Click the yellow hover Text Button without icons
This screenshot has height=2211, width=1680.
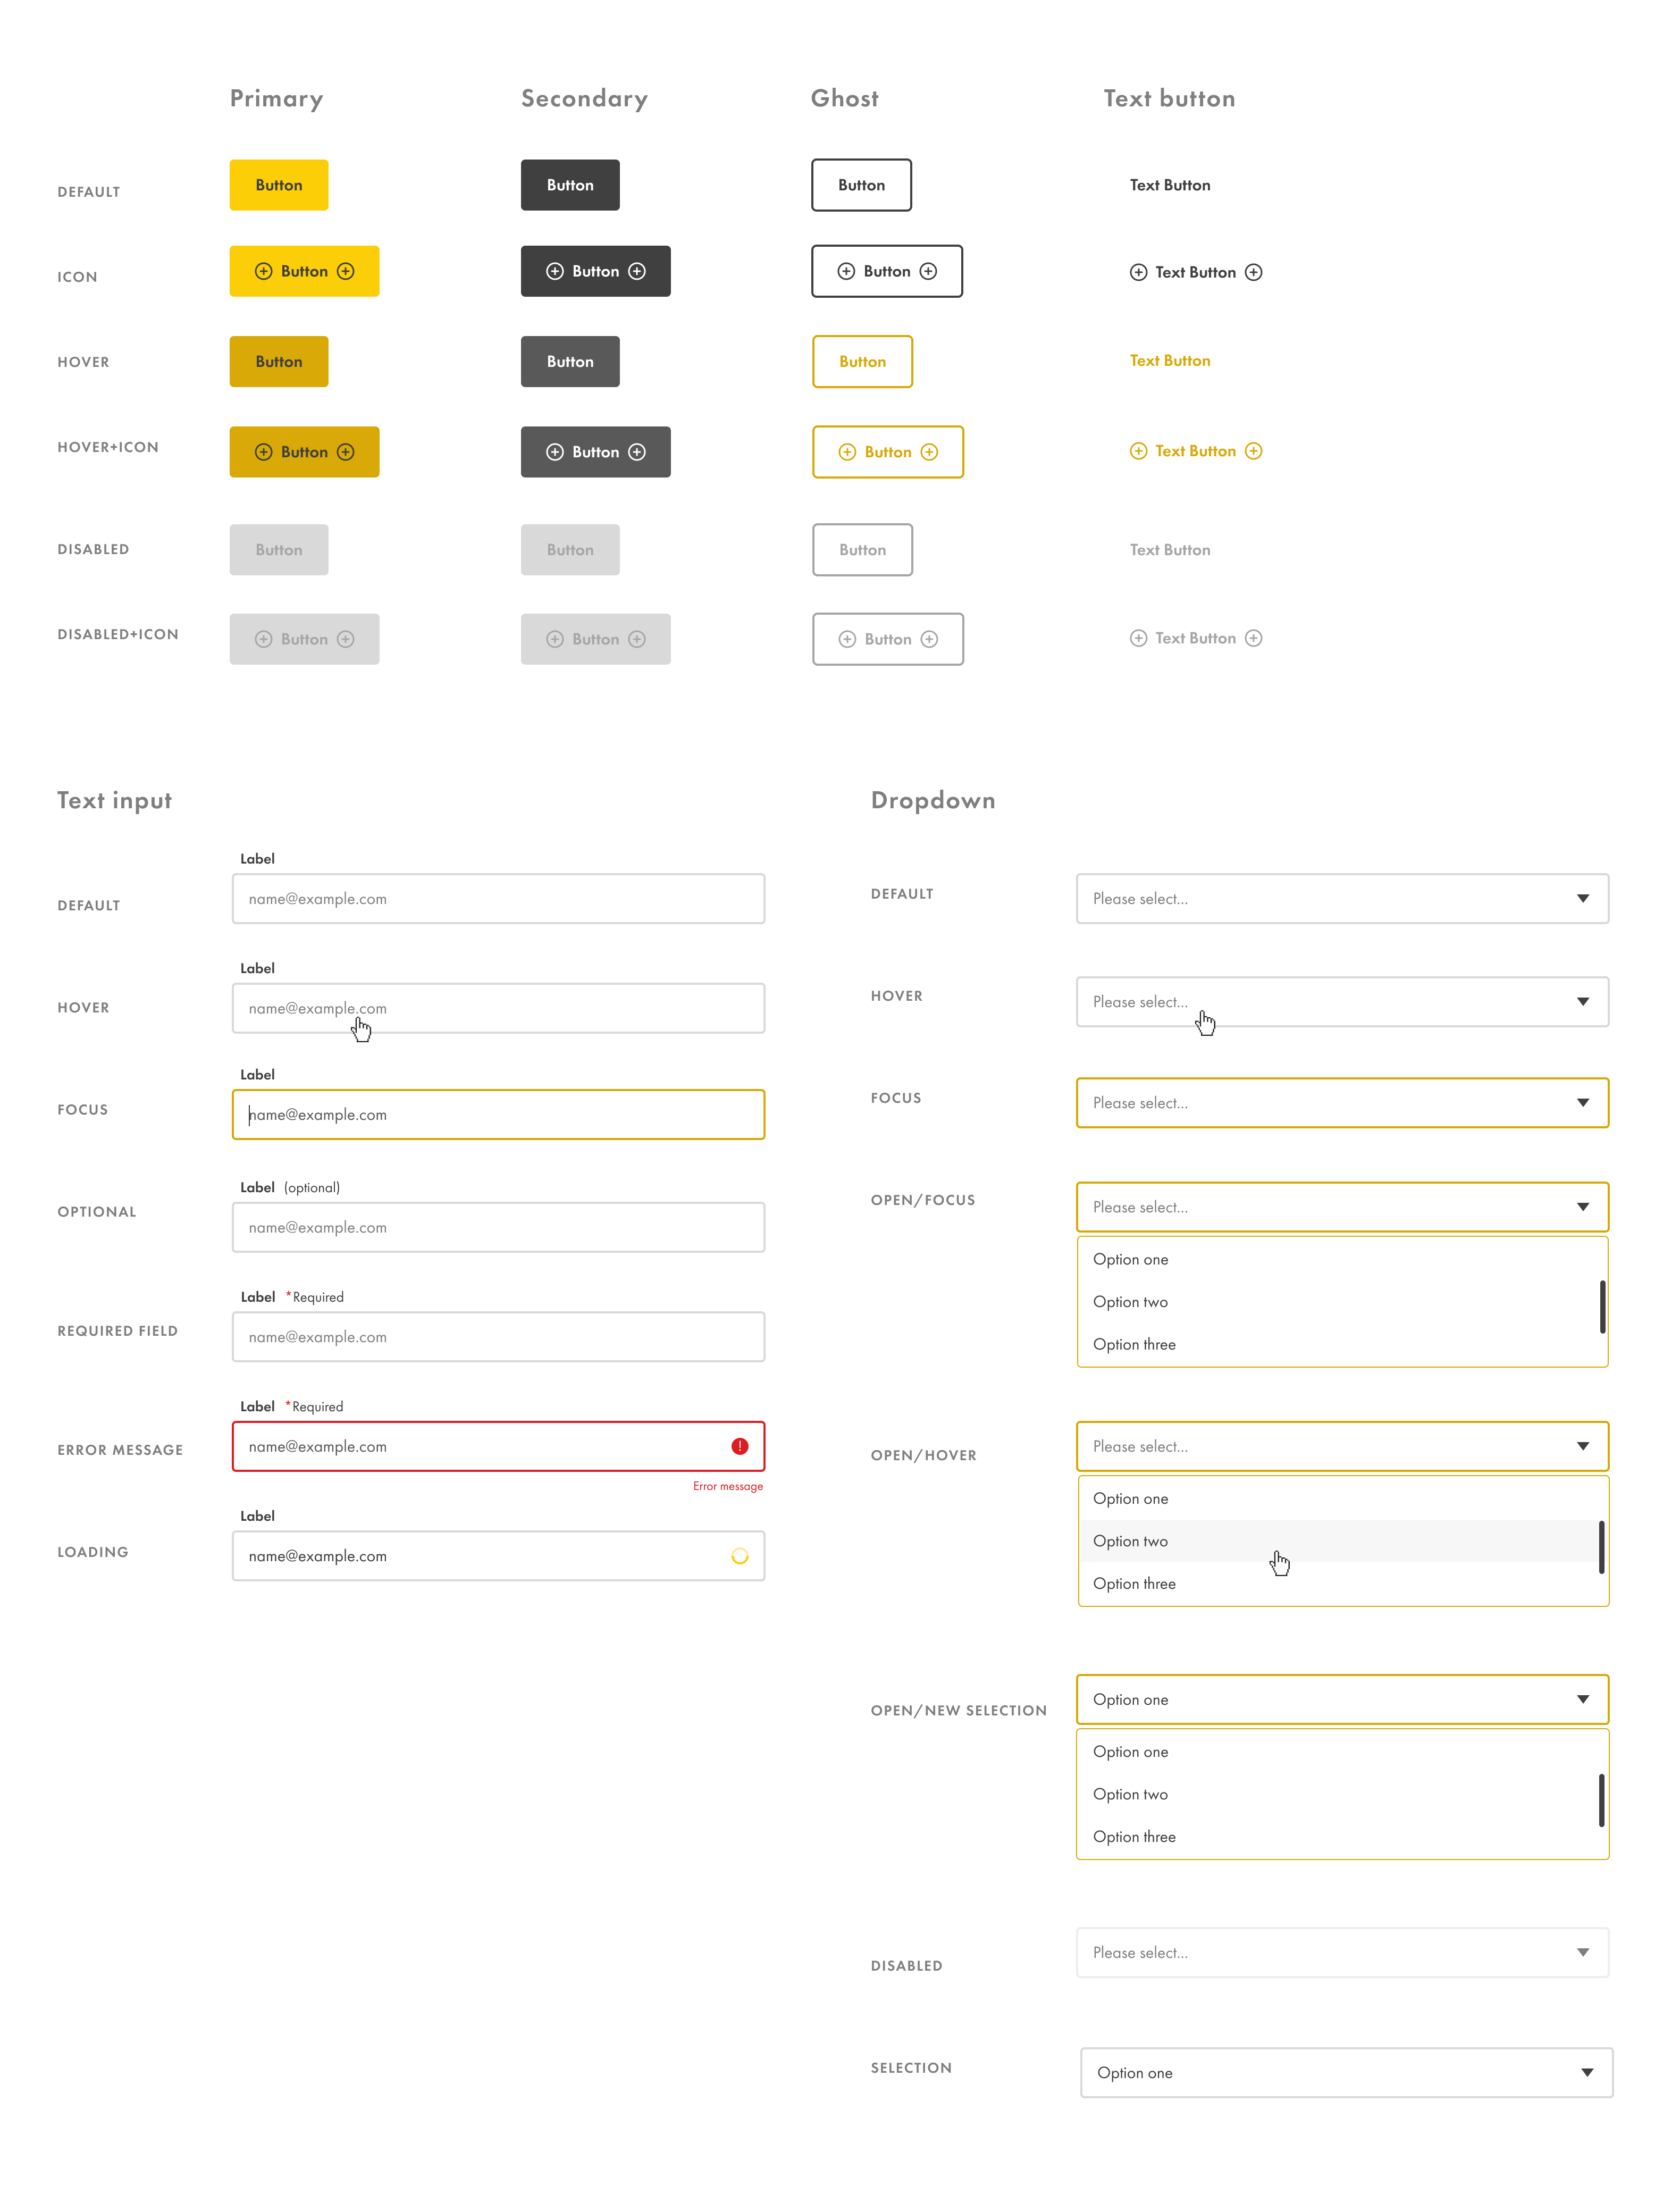click(1170, 361)
